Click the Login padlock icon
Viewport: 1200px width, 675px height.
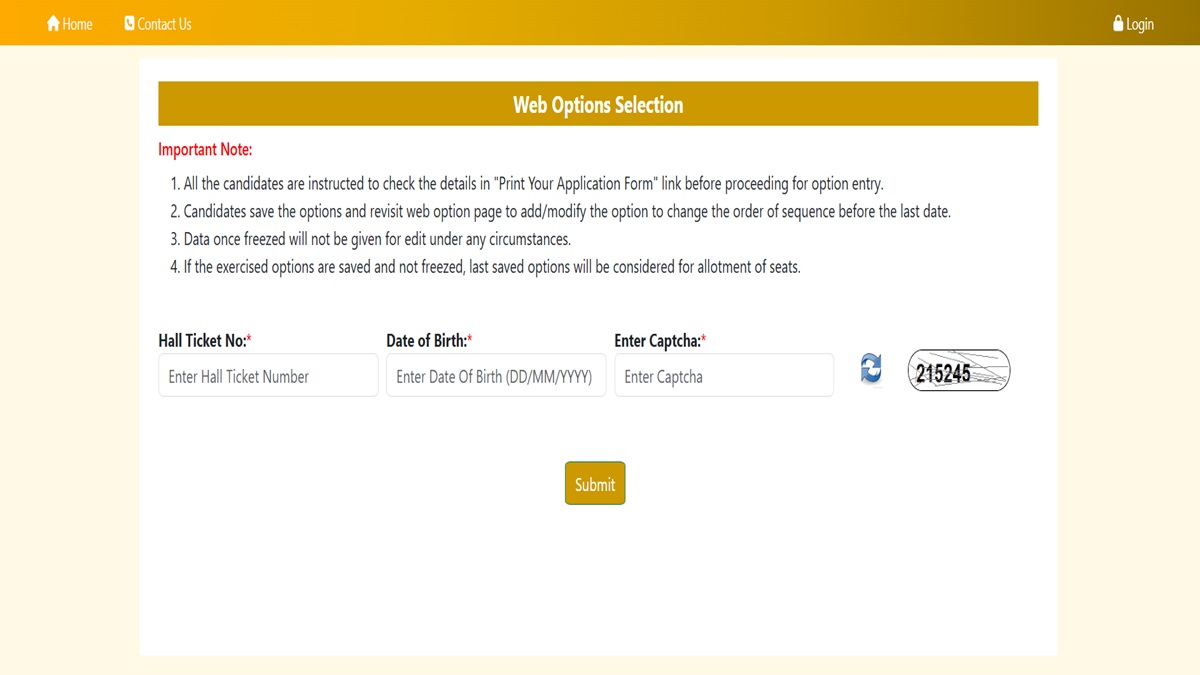[x=1117, y=23]
